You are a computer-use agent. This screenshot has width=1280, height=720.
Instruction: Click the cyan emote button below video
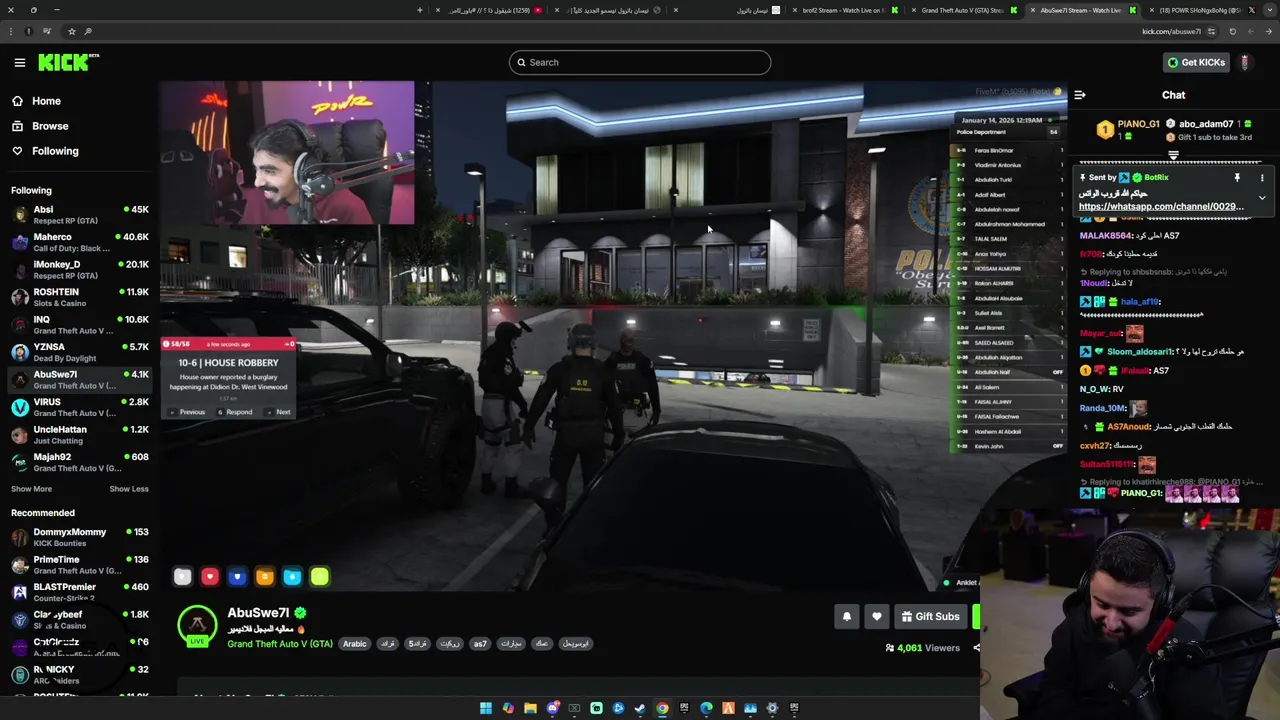pyautogui.click(x=292, y=576)
